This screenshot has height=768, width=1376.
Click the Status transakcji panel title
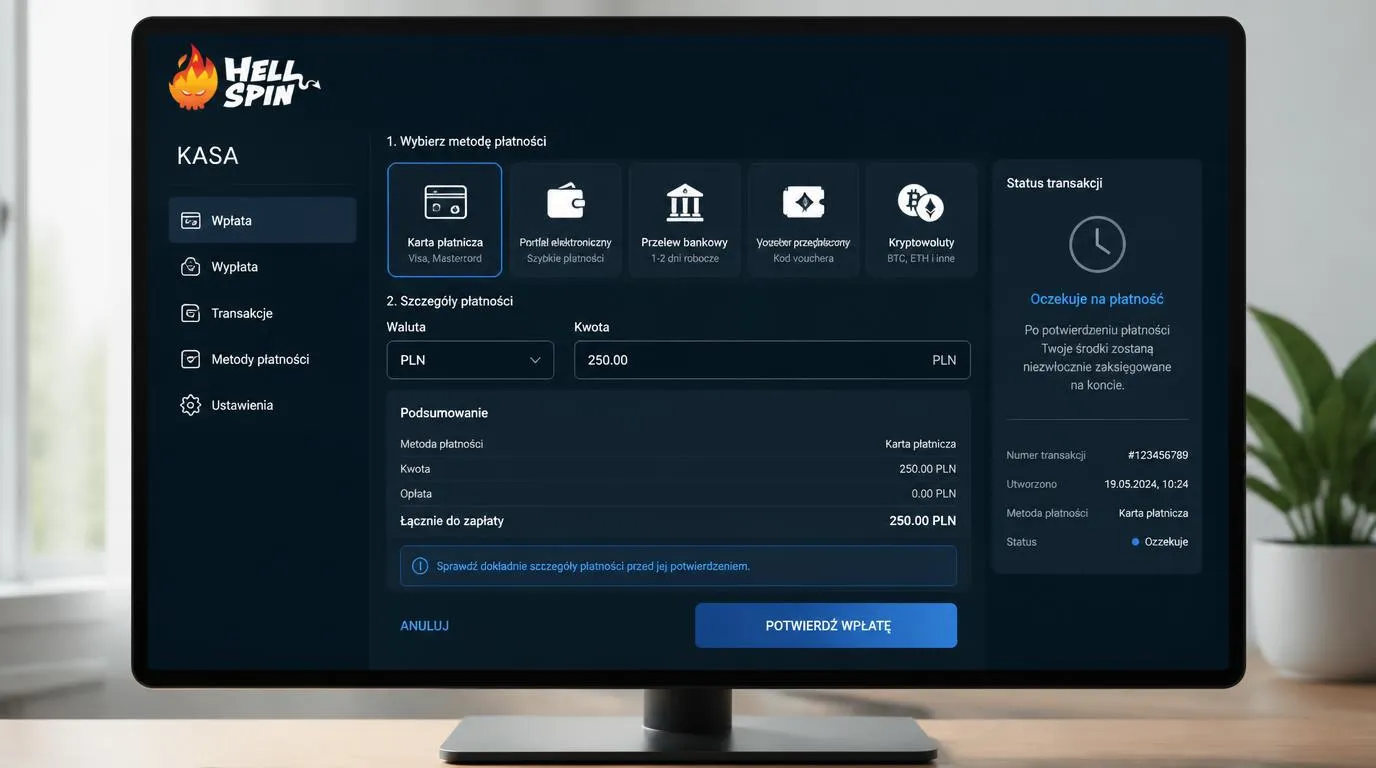pos(1054,183)
